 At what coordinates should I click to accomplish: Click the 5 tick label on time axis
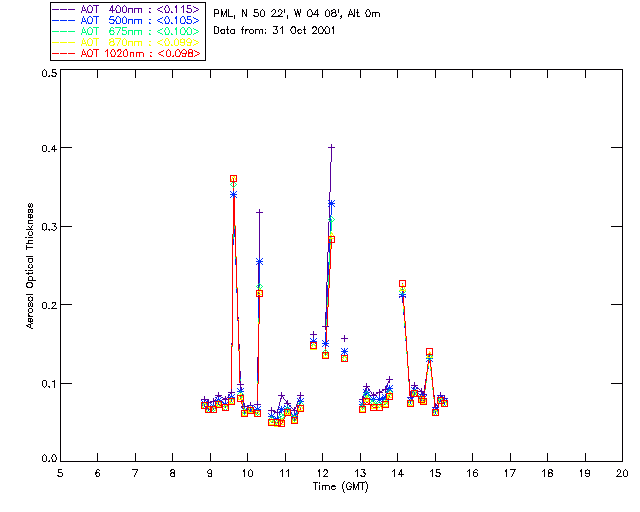click(x=60, y=472)
